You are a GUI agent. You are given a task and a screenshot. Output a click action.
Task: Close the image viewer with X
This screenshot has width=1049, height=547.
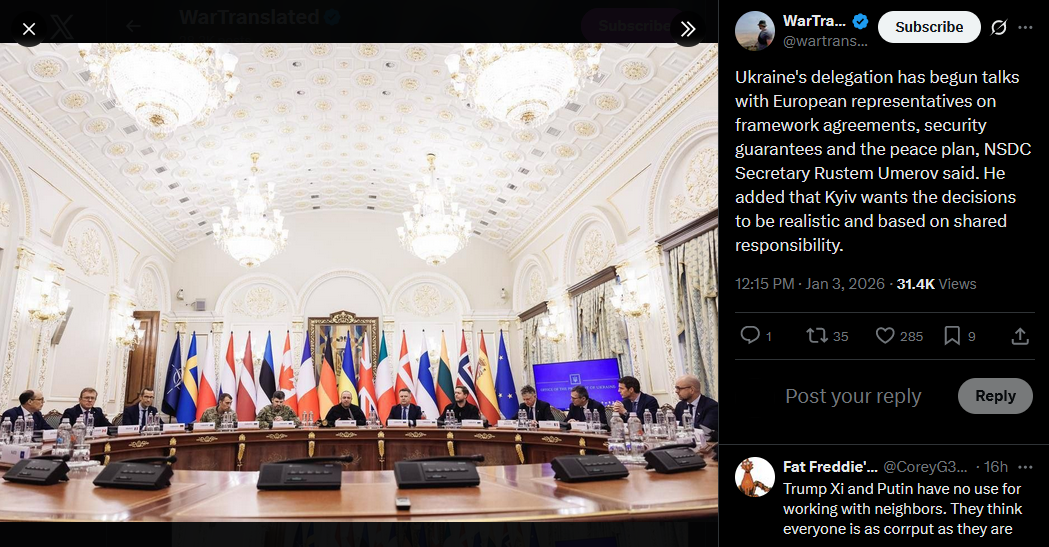[x=29, y=29]
